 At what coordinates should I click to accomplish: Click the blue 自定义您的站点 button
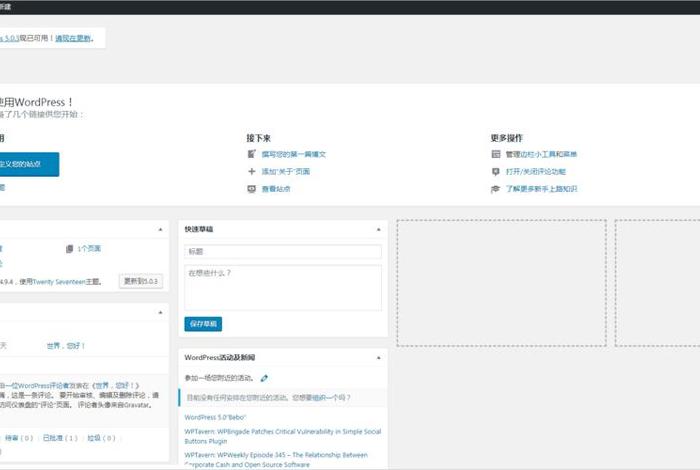coord(28,164)
